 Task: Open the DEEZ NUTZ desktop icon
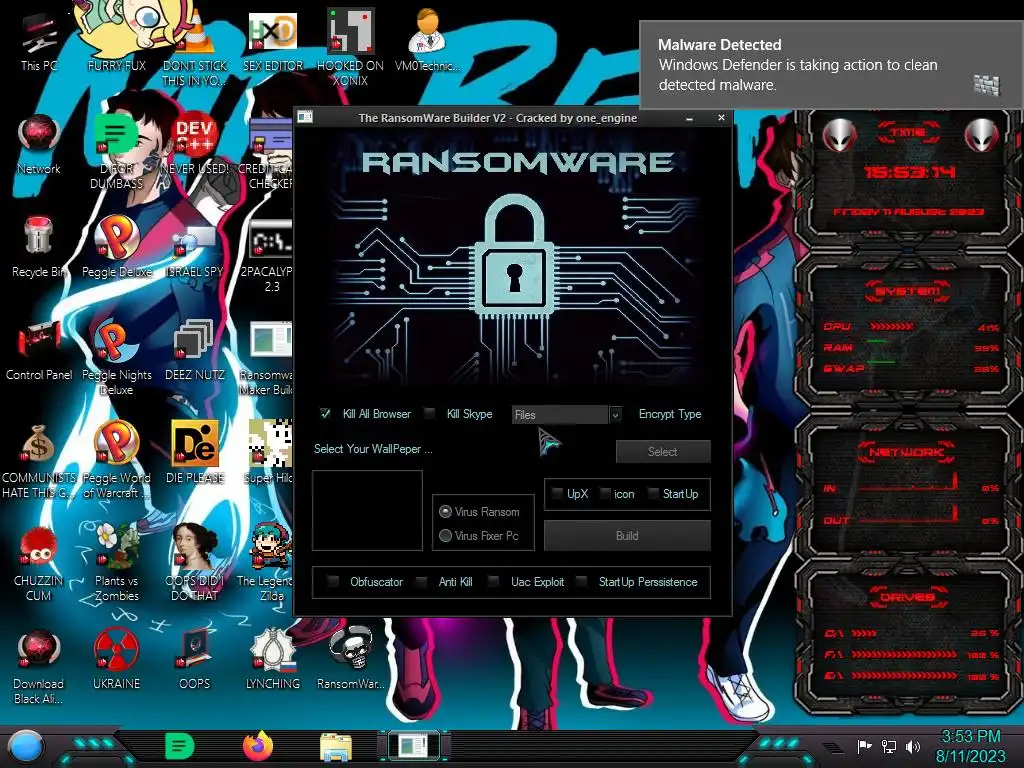[x=195, y=350]
